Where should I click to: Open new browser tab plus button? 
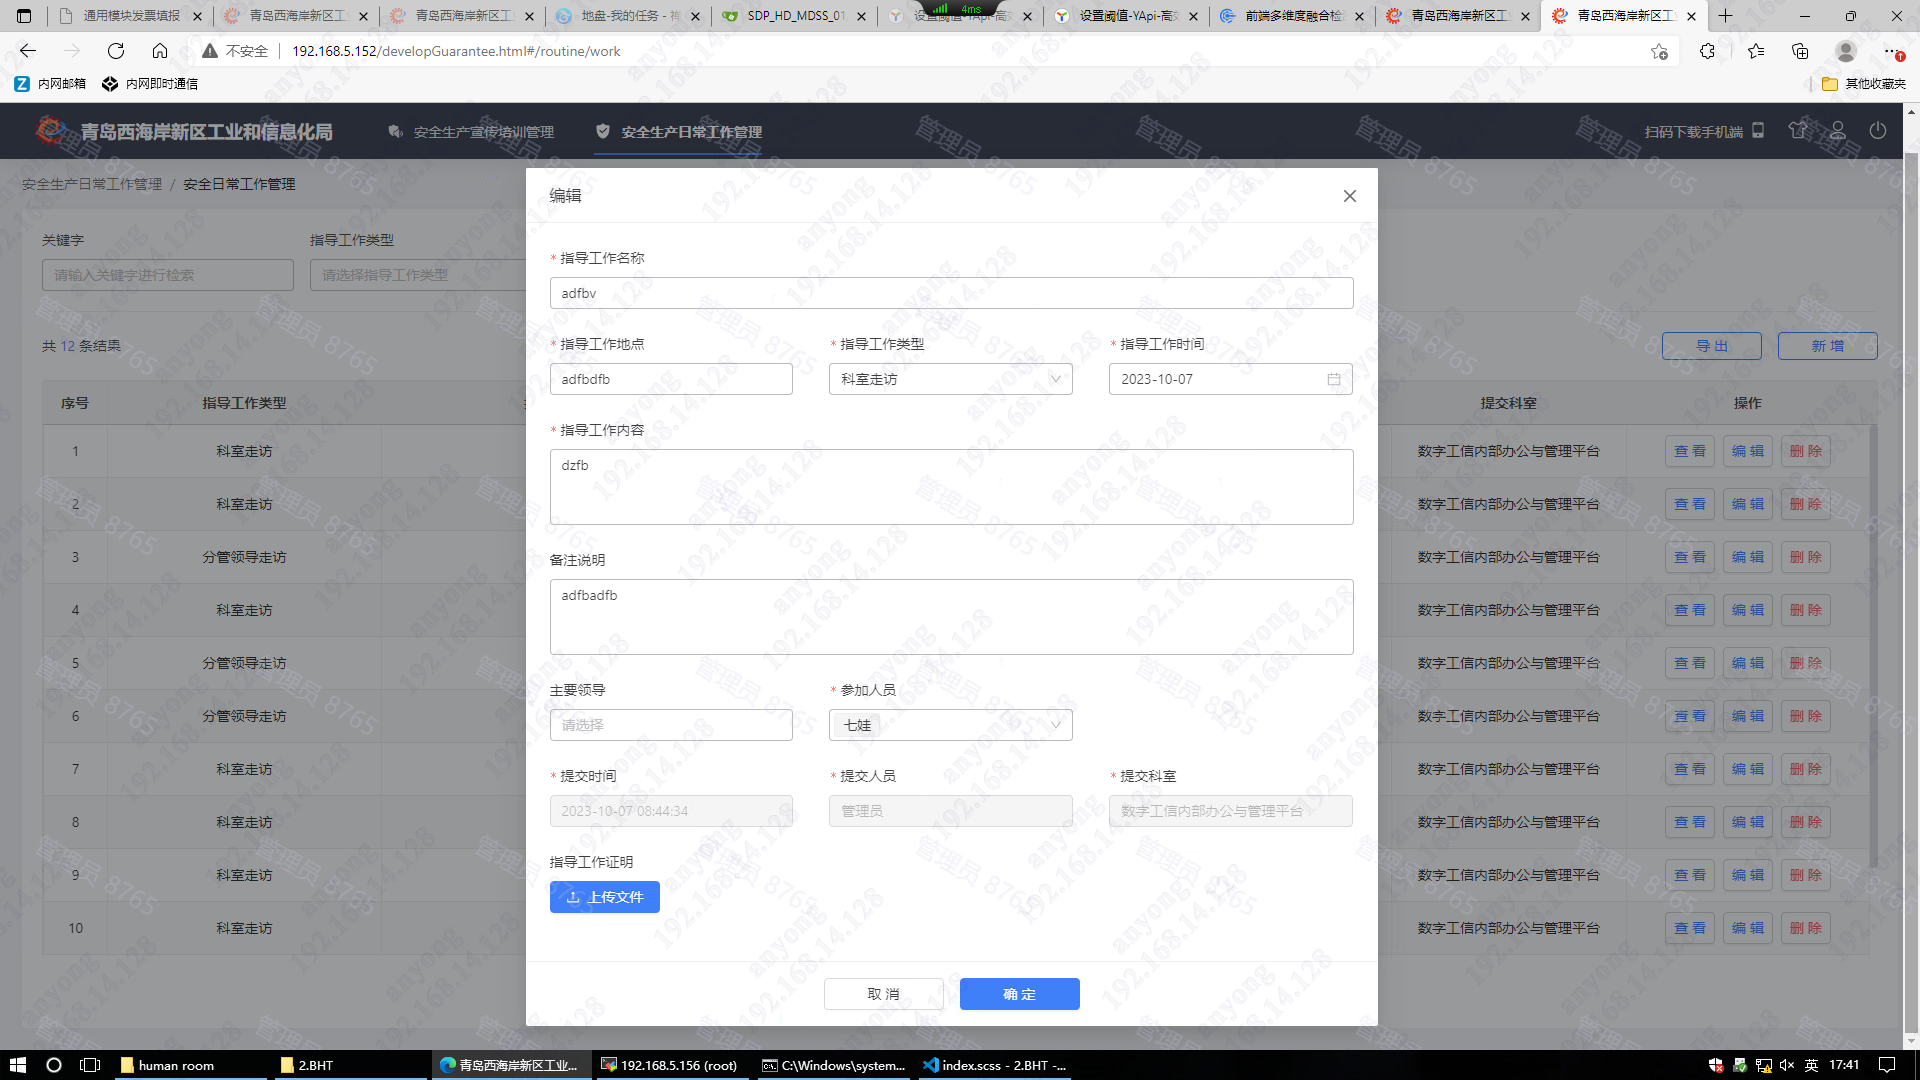(1725, 16)
